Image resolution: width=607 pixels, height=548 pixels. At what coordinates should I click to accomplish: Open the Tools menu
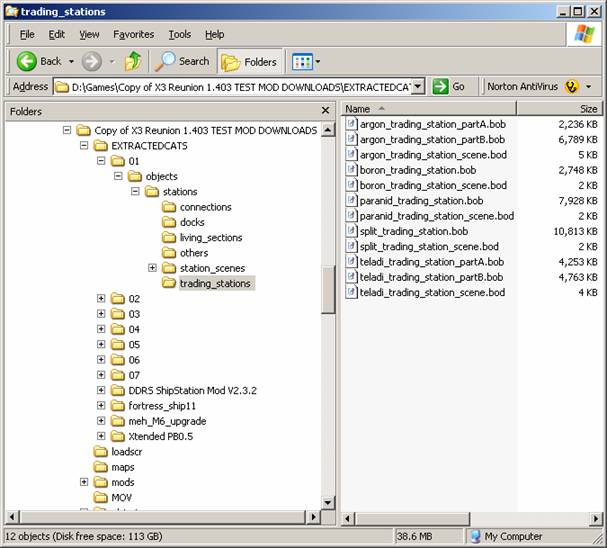[x=179, y=34]
